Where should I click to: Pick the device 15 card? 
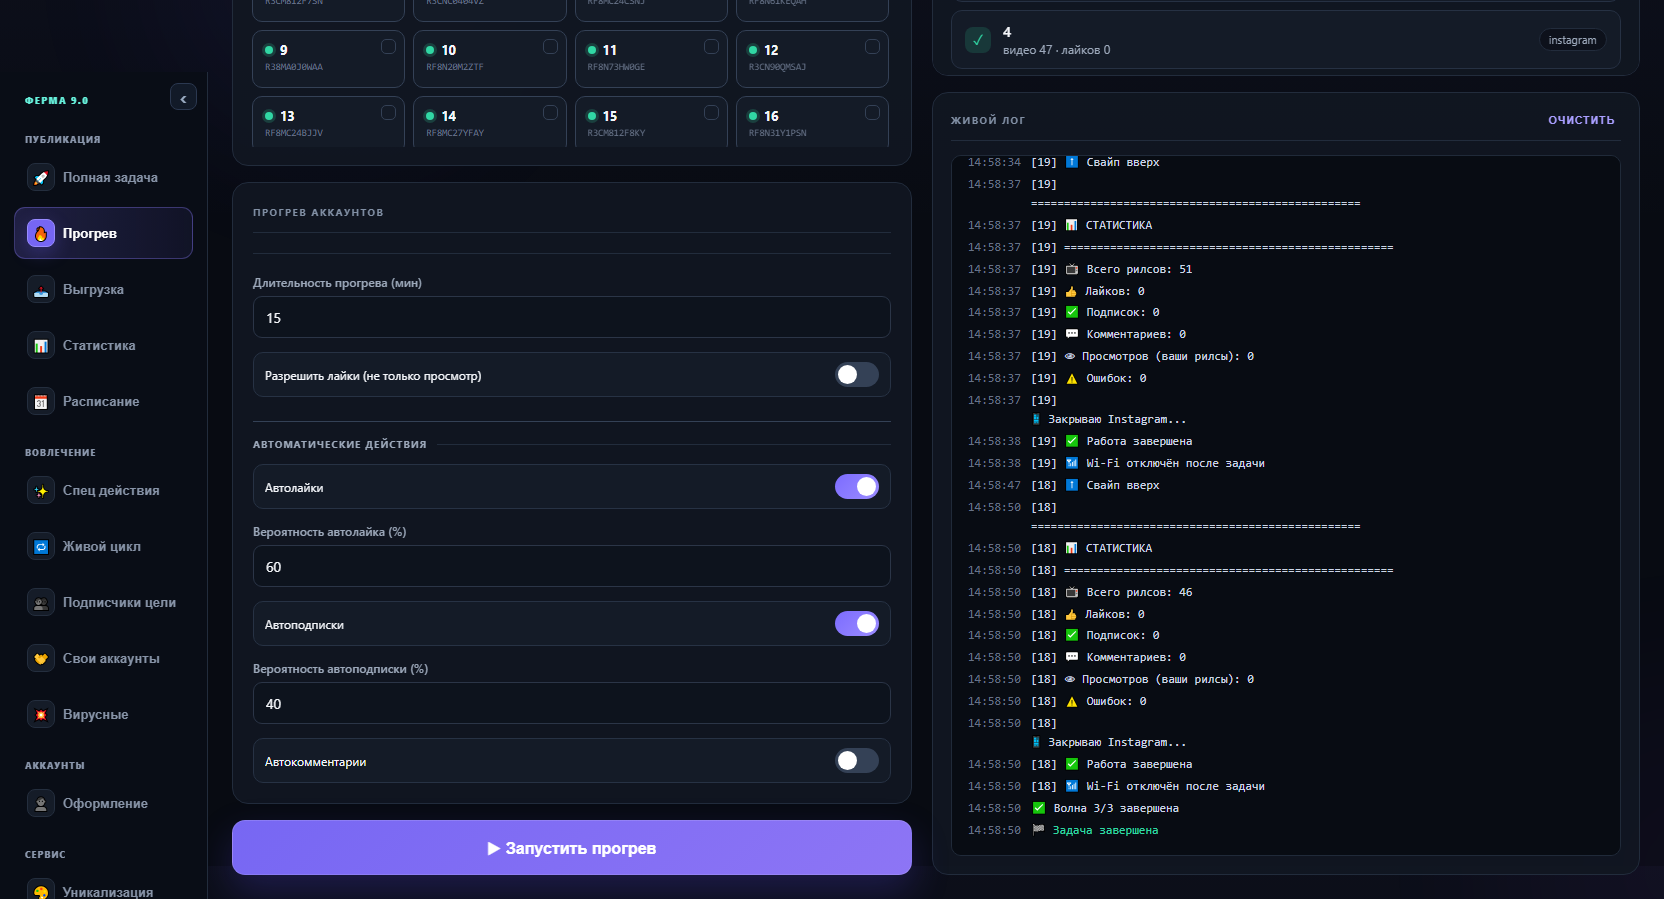tap(651, 122)
